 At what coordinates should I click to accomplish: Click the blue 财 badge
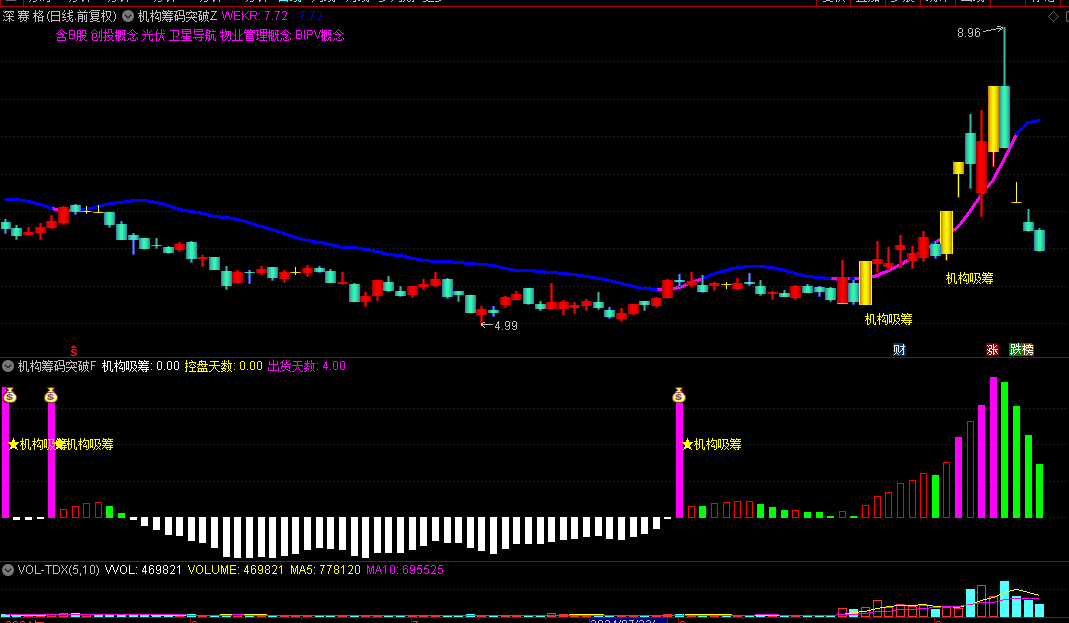899,350
